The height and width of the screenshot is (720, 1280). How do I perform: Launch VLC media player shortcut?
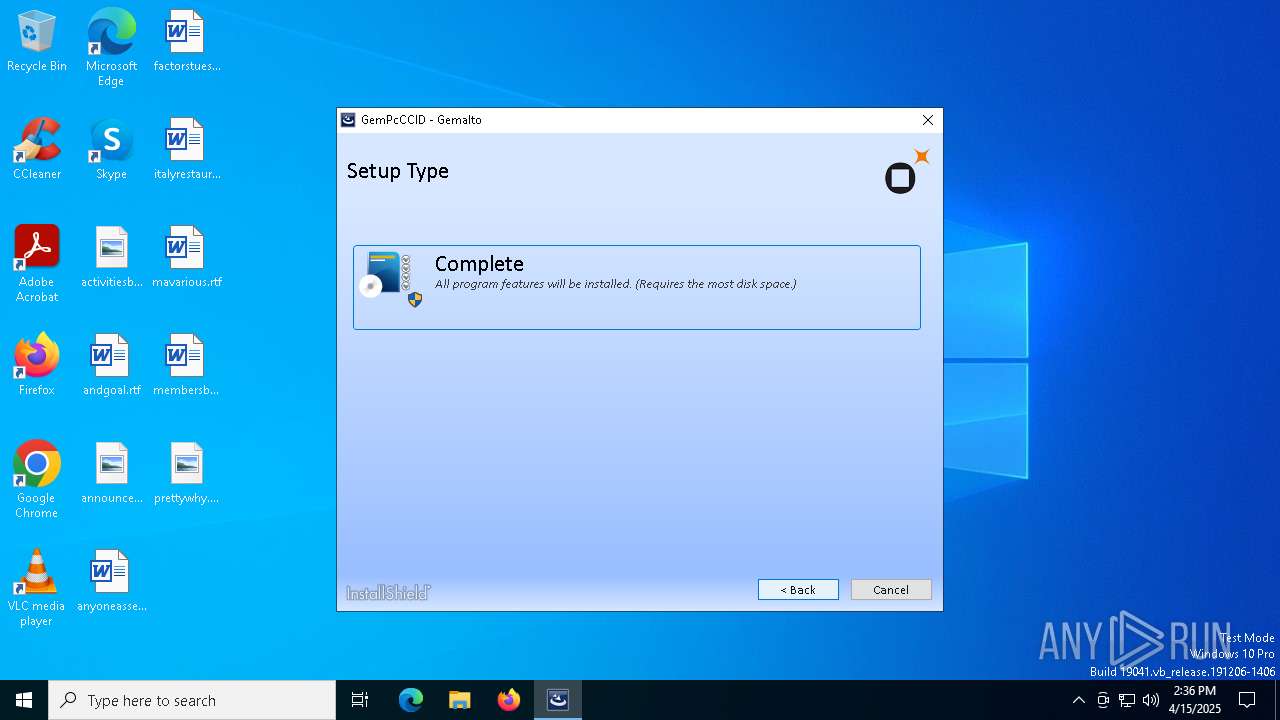click(37, 588)
